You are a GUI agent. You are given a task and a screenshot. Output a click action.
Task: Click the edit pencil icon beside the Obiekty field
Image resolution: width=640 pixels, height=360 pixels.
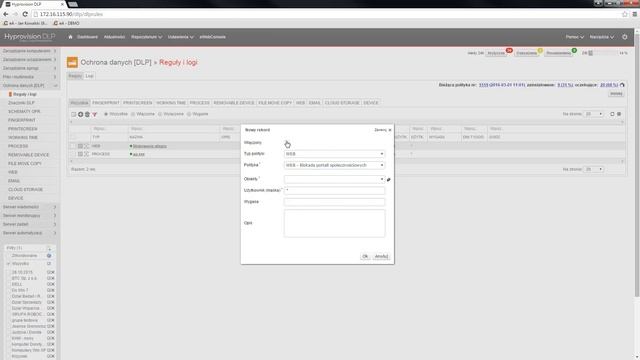(389, 180)
